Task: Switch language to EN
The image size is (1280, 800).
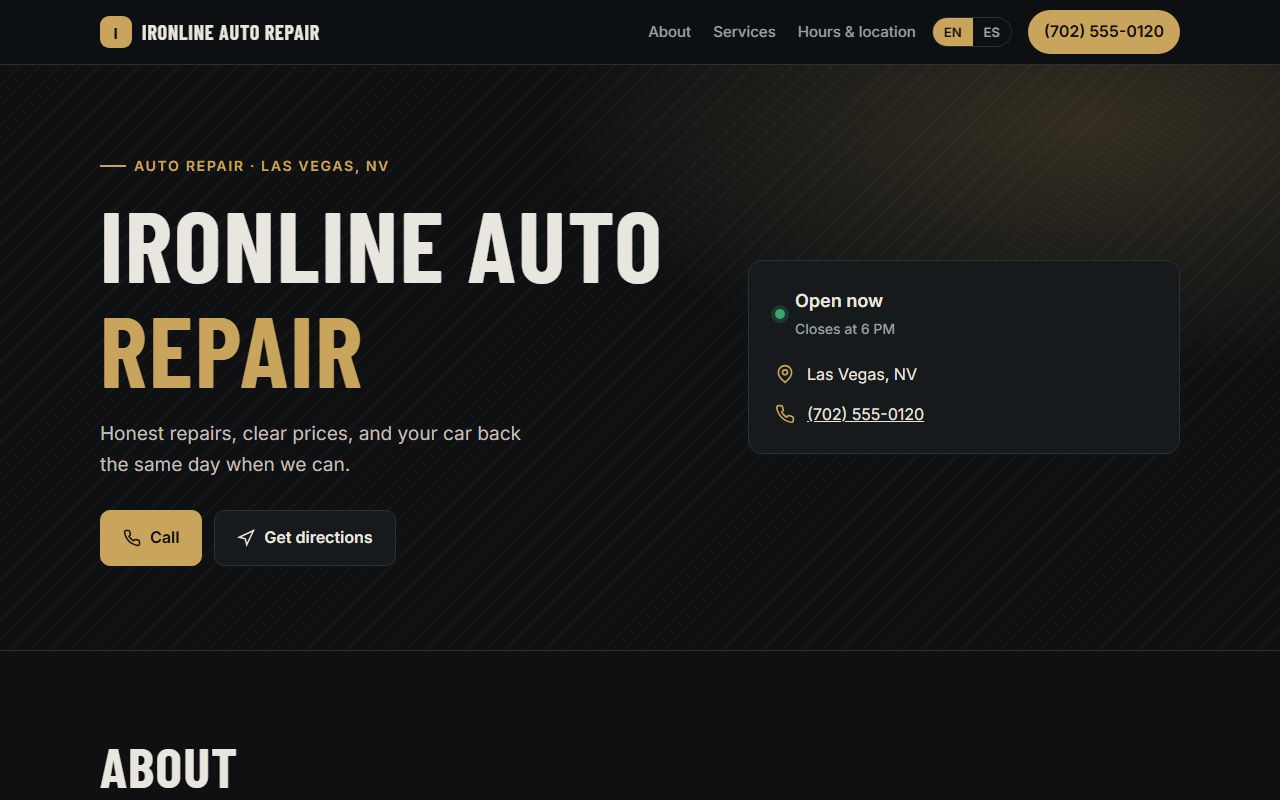Action: [953, 32]
